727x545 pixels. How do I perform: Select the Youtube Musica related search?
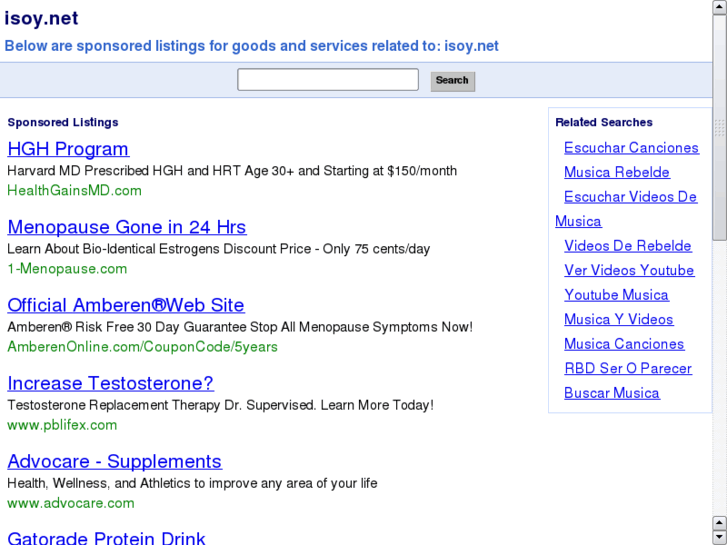pyautogui.click(x=616, y=295)
